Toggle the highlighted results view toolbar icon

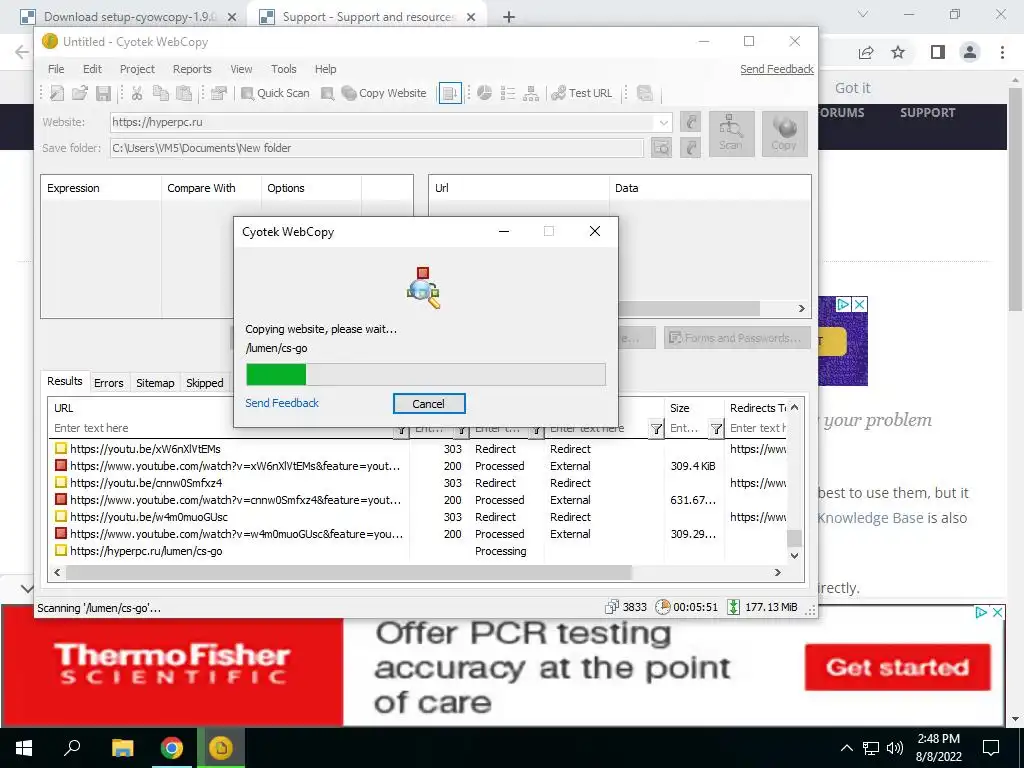(x=450, y=93)
